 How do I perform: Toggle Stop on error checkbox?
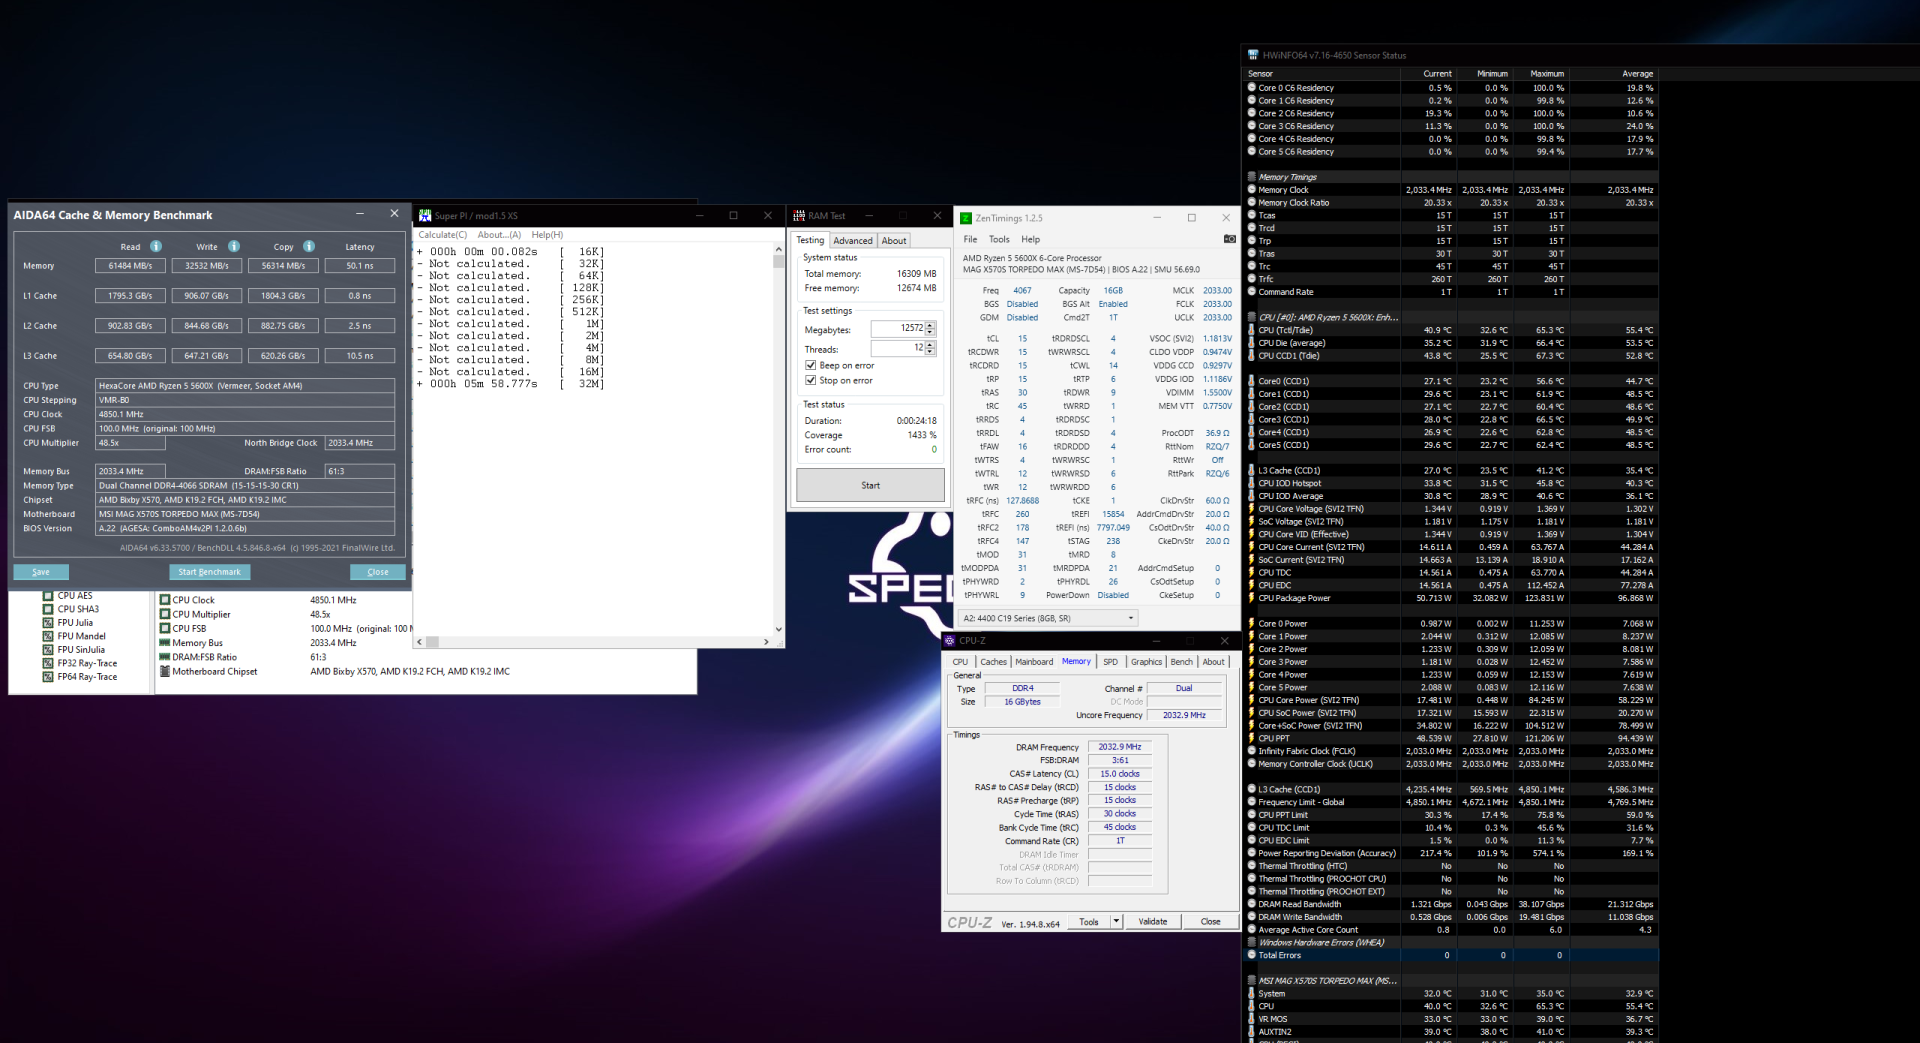(811, 381)
